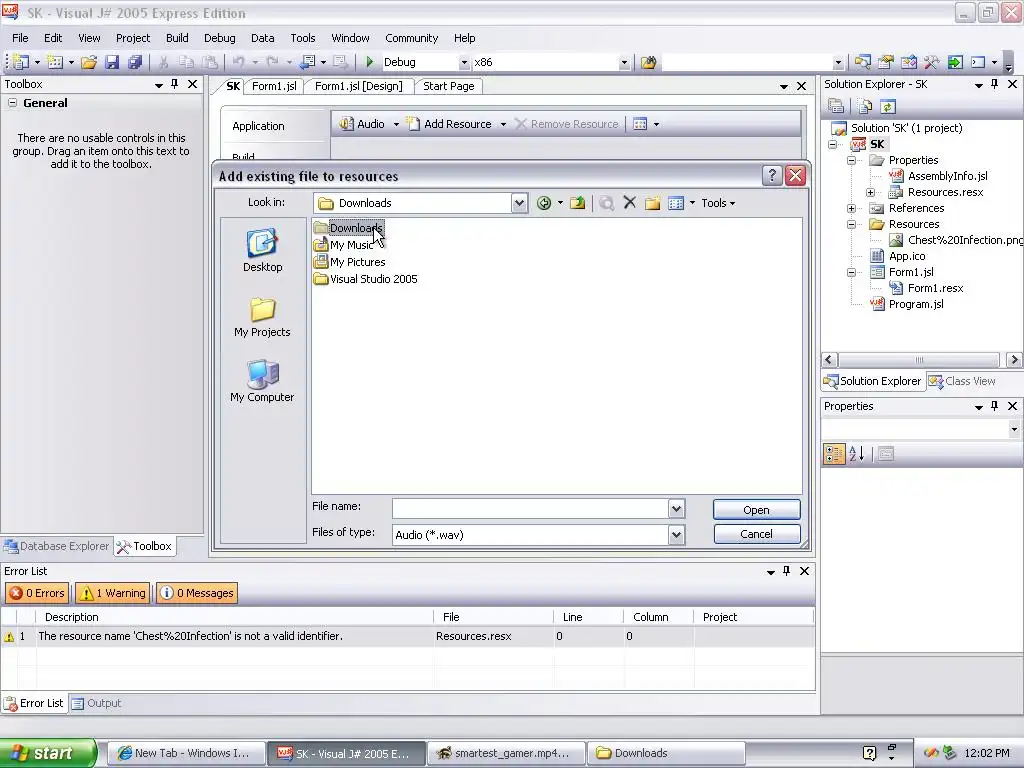Collapse the Form1.jsl node
Screen dimensions: 1024x768
tap(851, 272)
